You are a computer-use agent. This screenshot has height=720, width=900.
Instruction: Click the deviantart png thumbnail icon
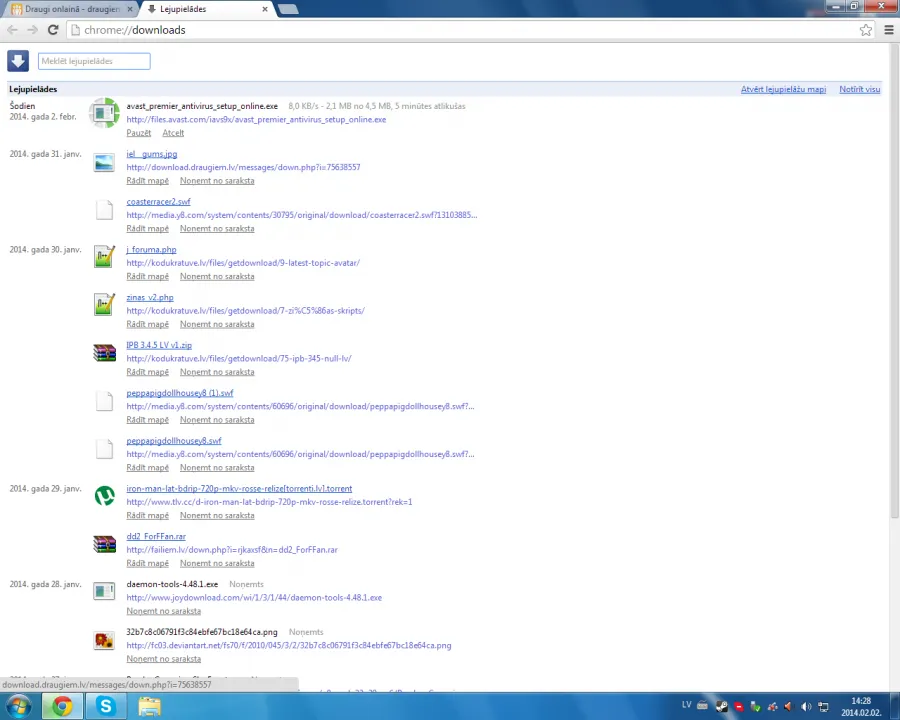tap(104, 639)
